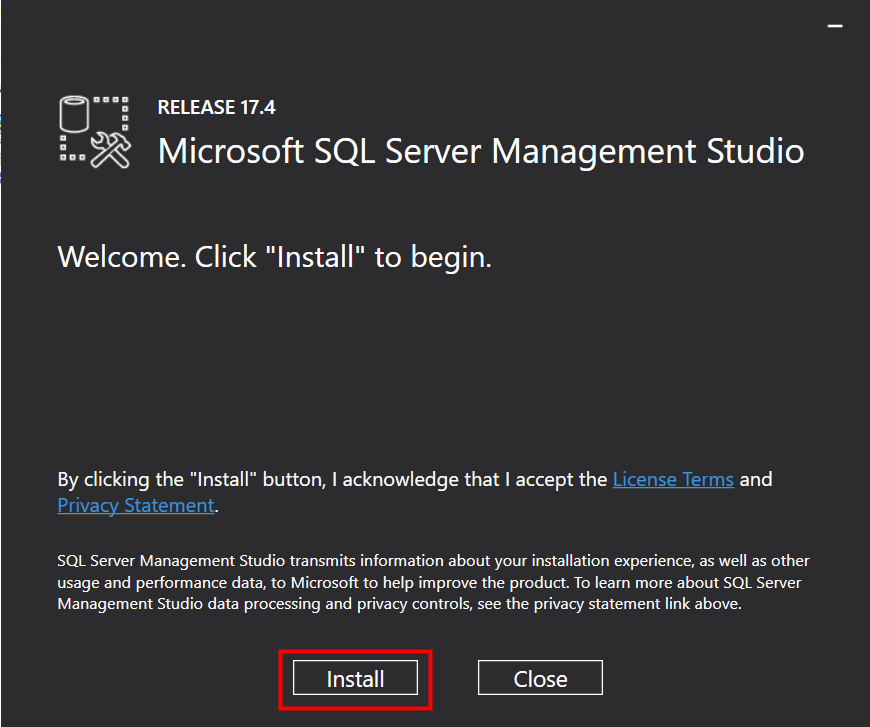Screen dimensions: 870x727
Task: Click the Install button
Action: [355, 679]
